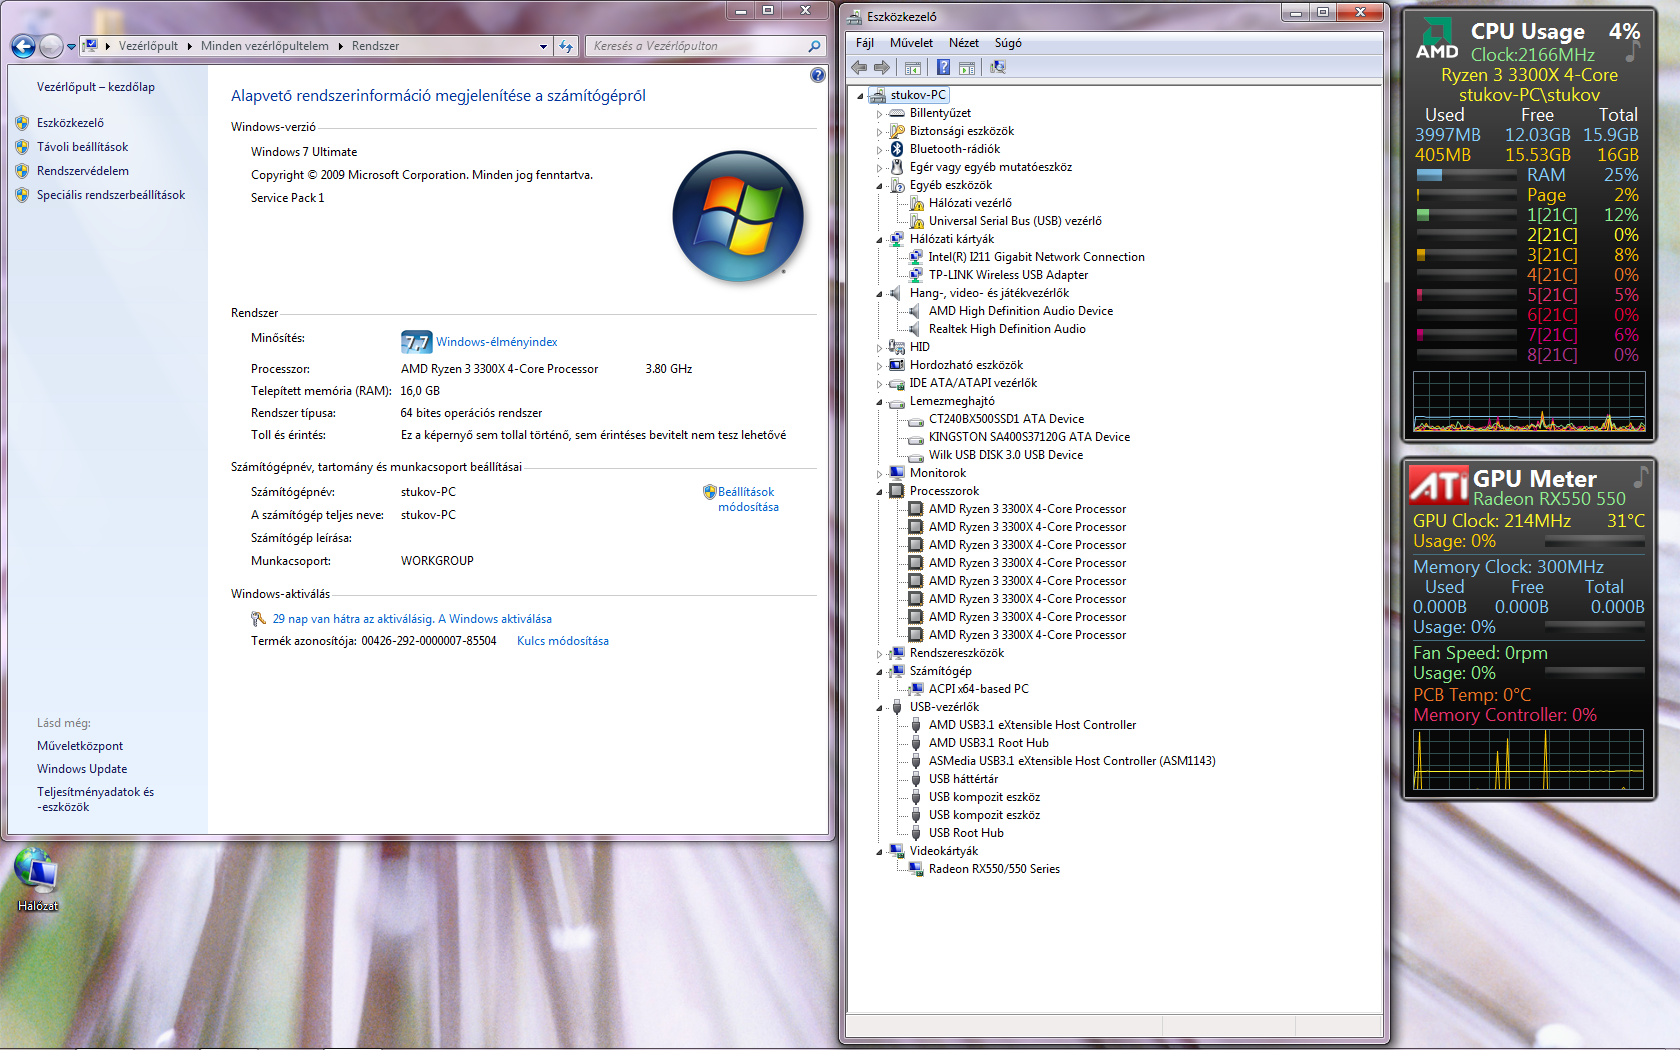Click core 1 usage bar in CPU gadget
The image size is (1680, 1050).
click(x=1466, y=215)
